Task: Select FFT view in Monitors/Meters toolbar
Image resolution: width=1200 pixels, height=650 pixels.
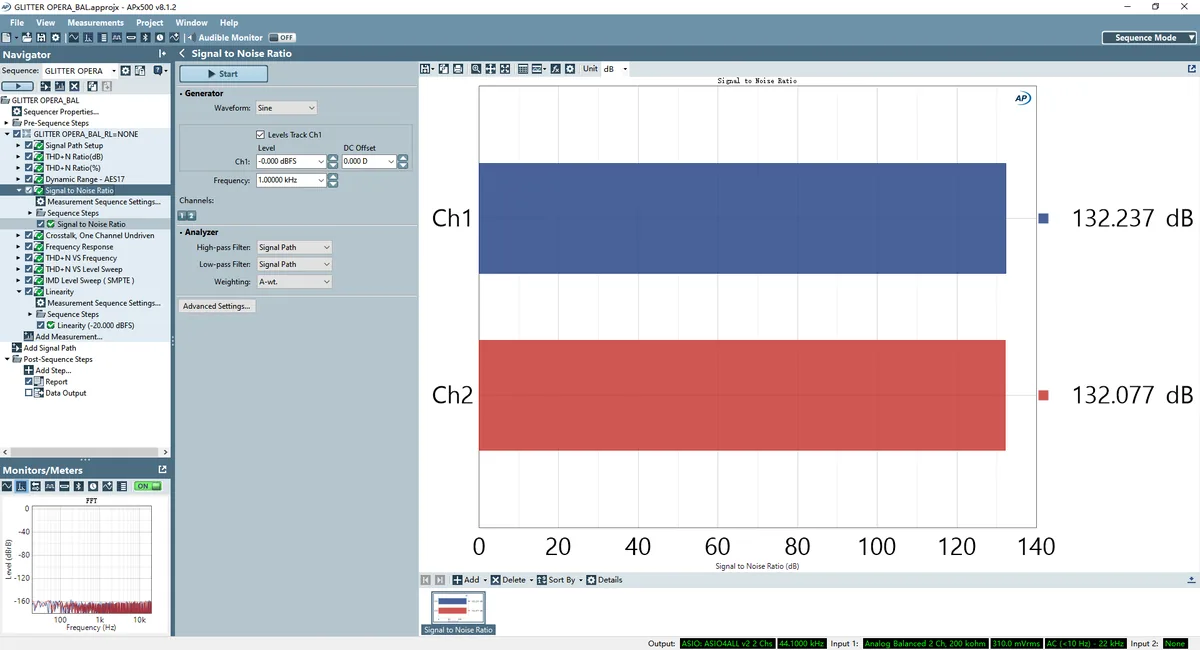Action: click(21, 486)
